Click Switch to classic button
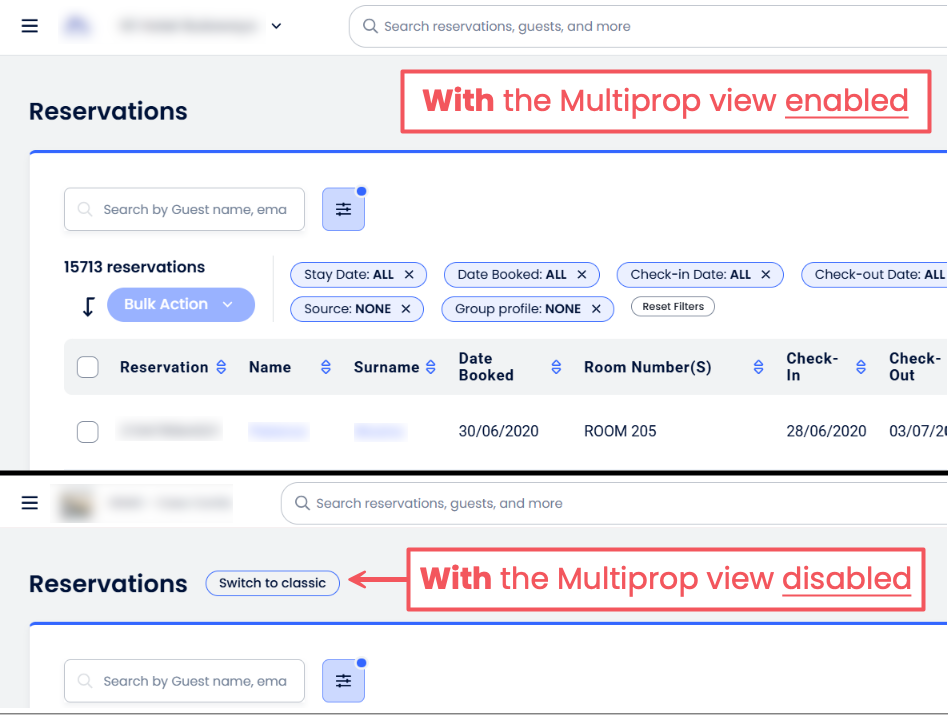Screen dimensions: 948x715 272,583
